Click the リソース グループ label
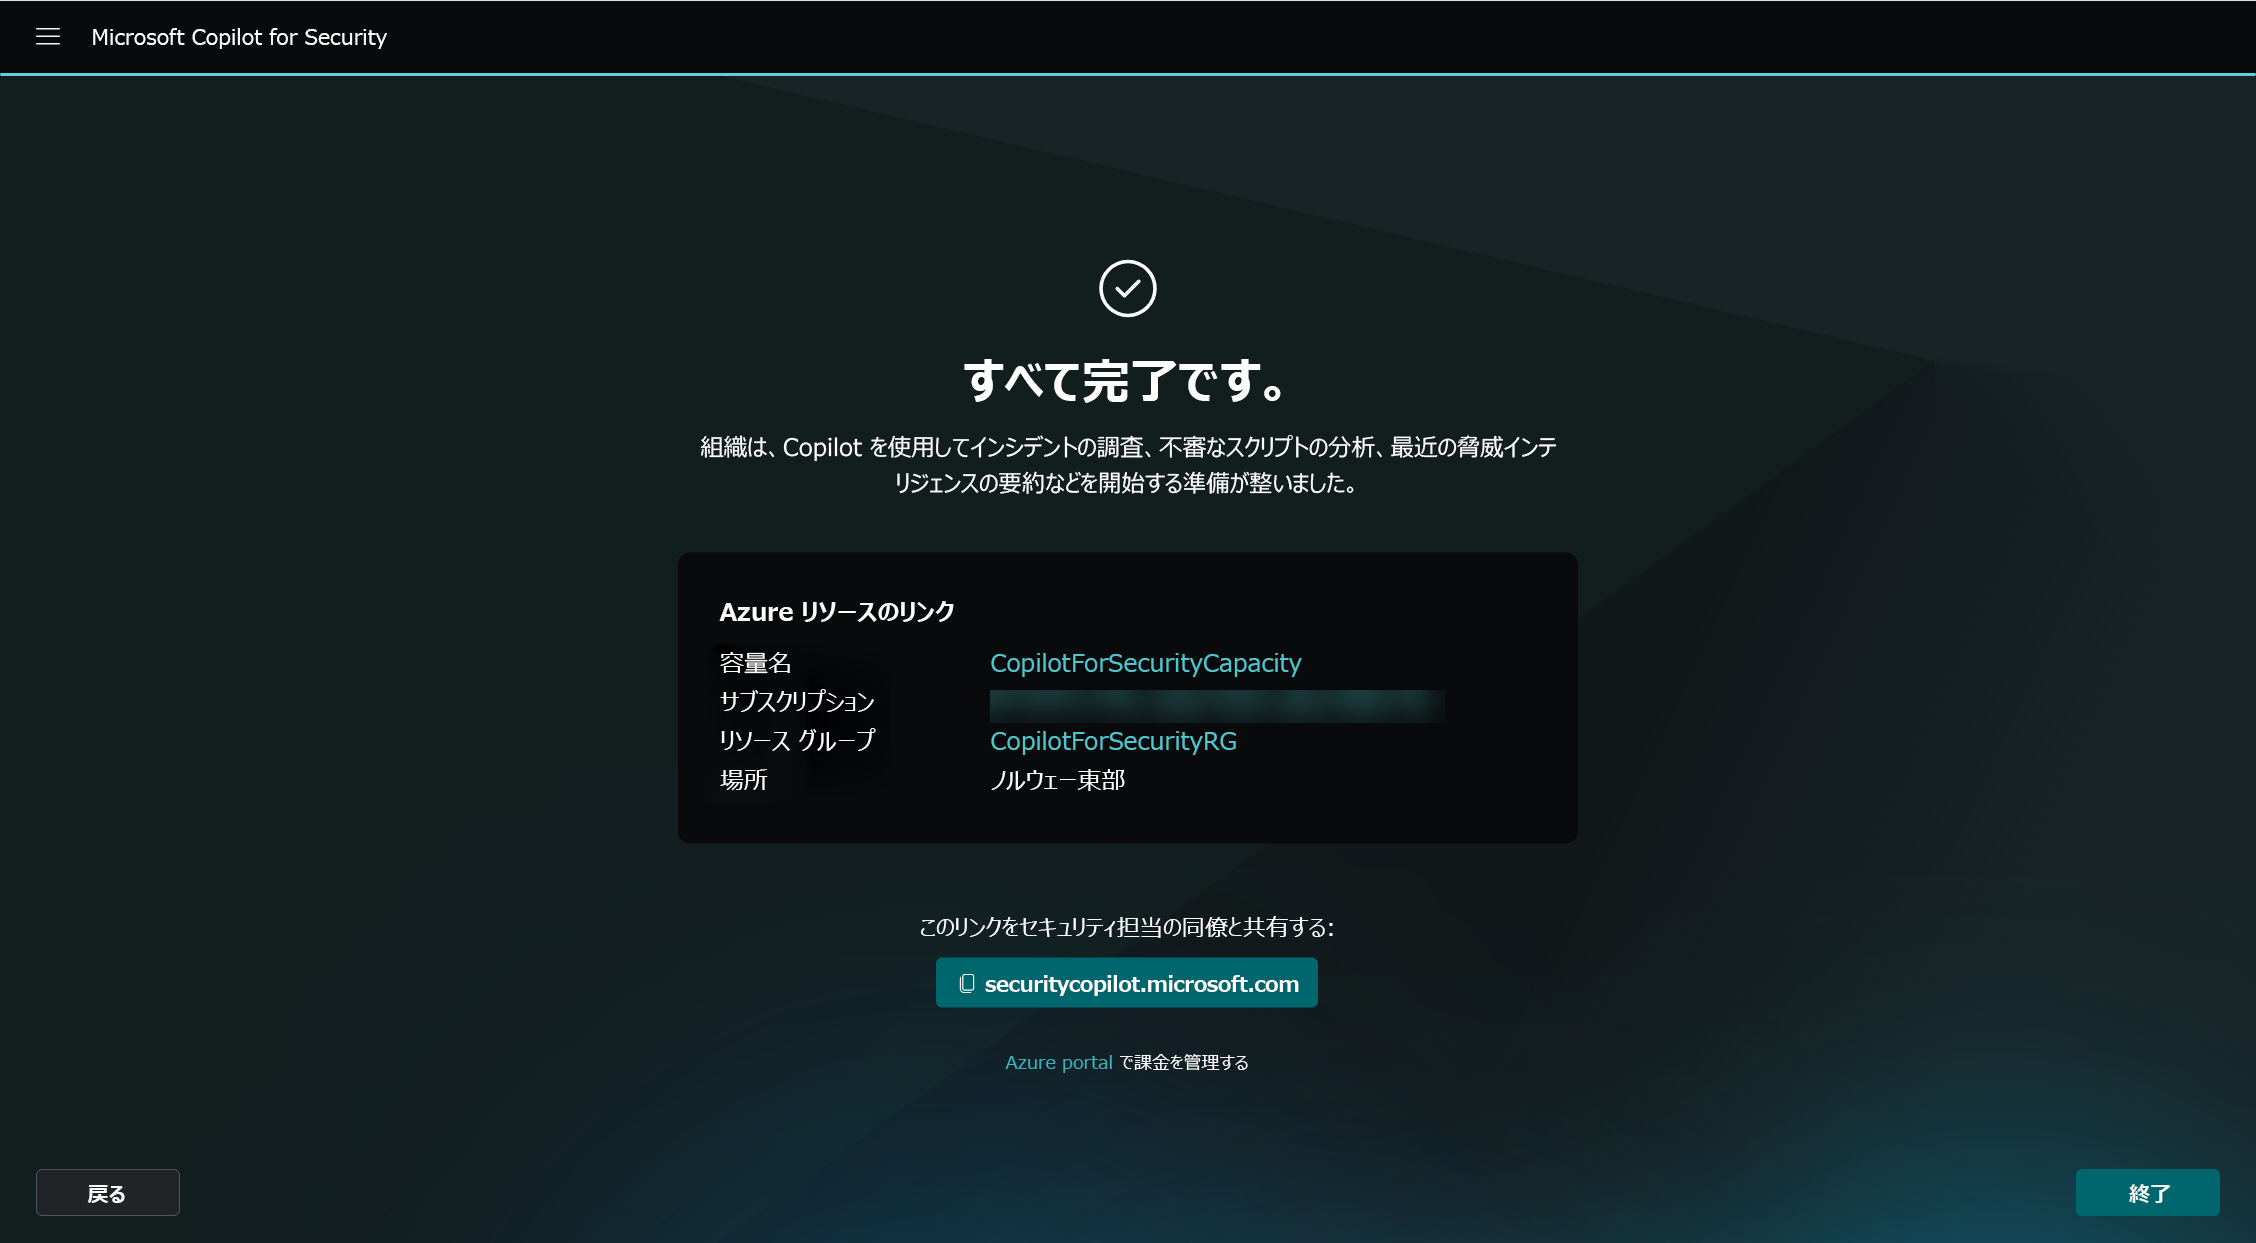The width and height of the screenshot is (2256, 1243). (796, 741)
